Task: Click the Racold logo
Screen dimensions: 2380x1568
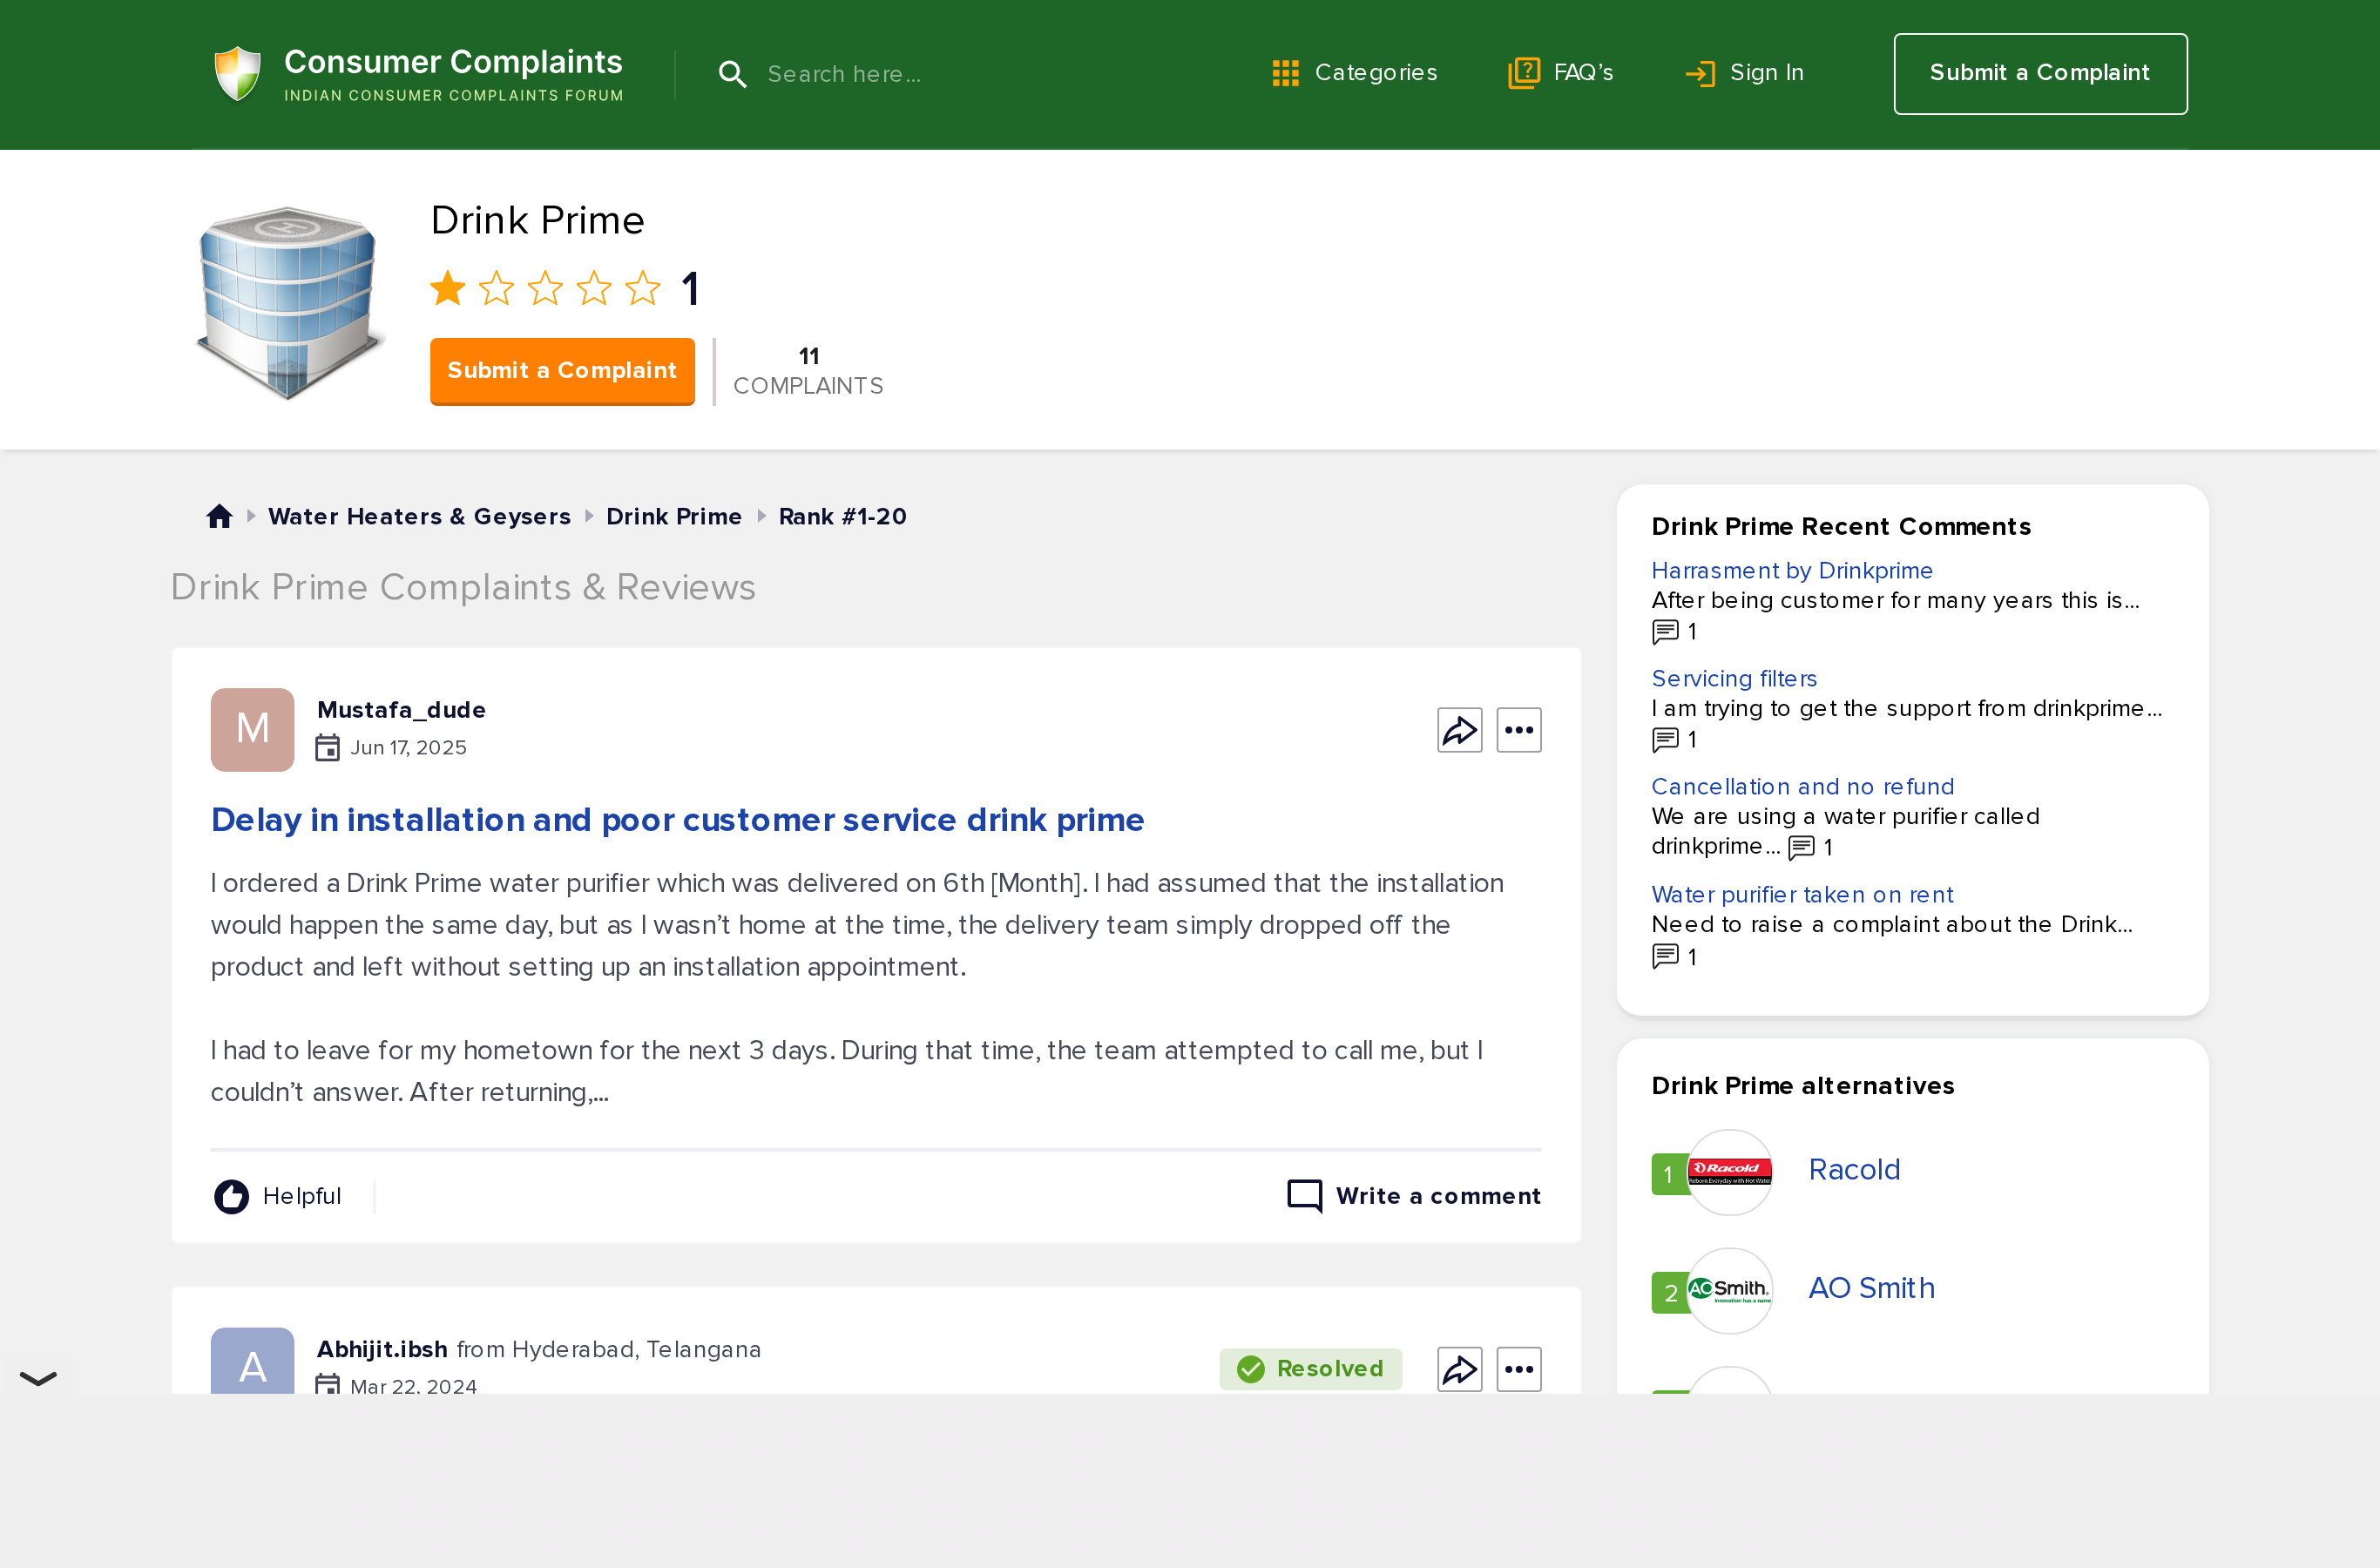Action: pyautogui.click(x=1729, y=1173)
